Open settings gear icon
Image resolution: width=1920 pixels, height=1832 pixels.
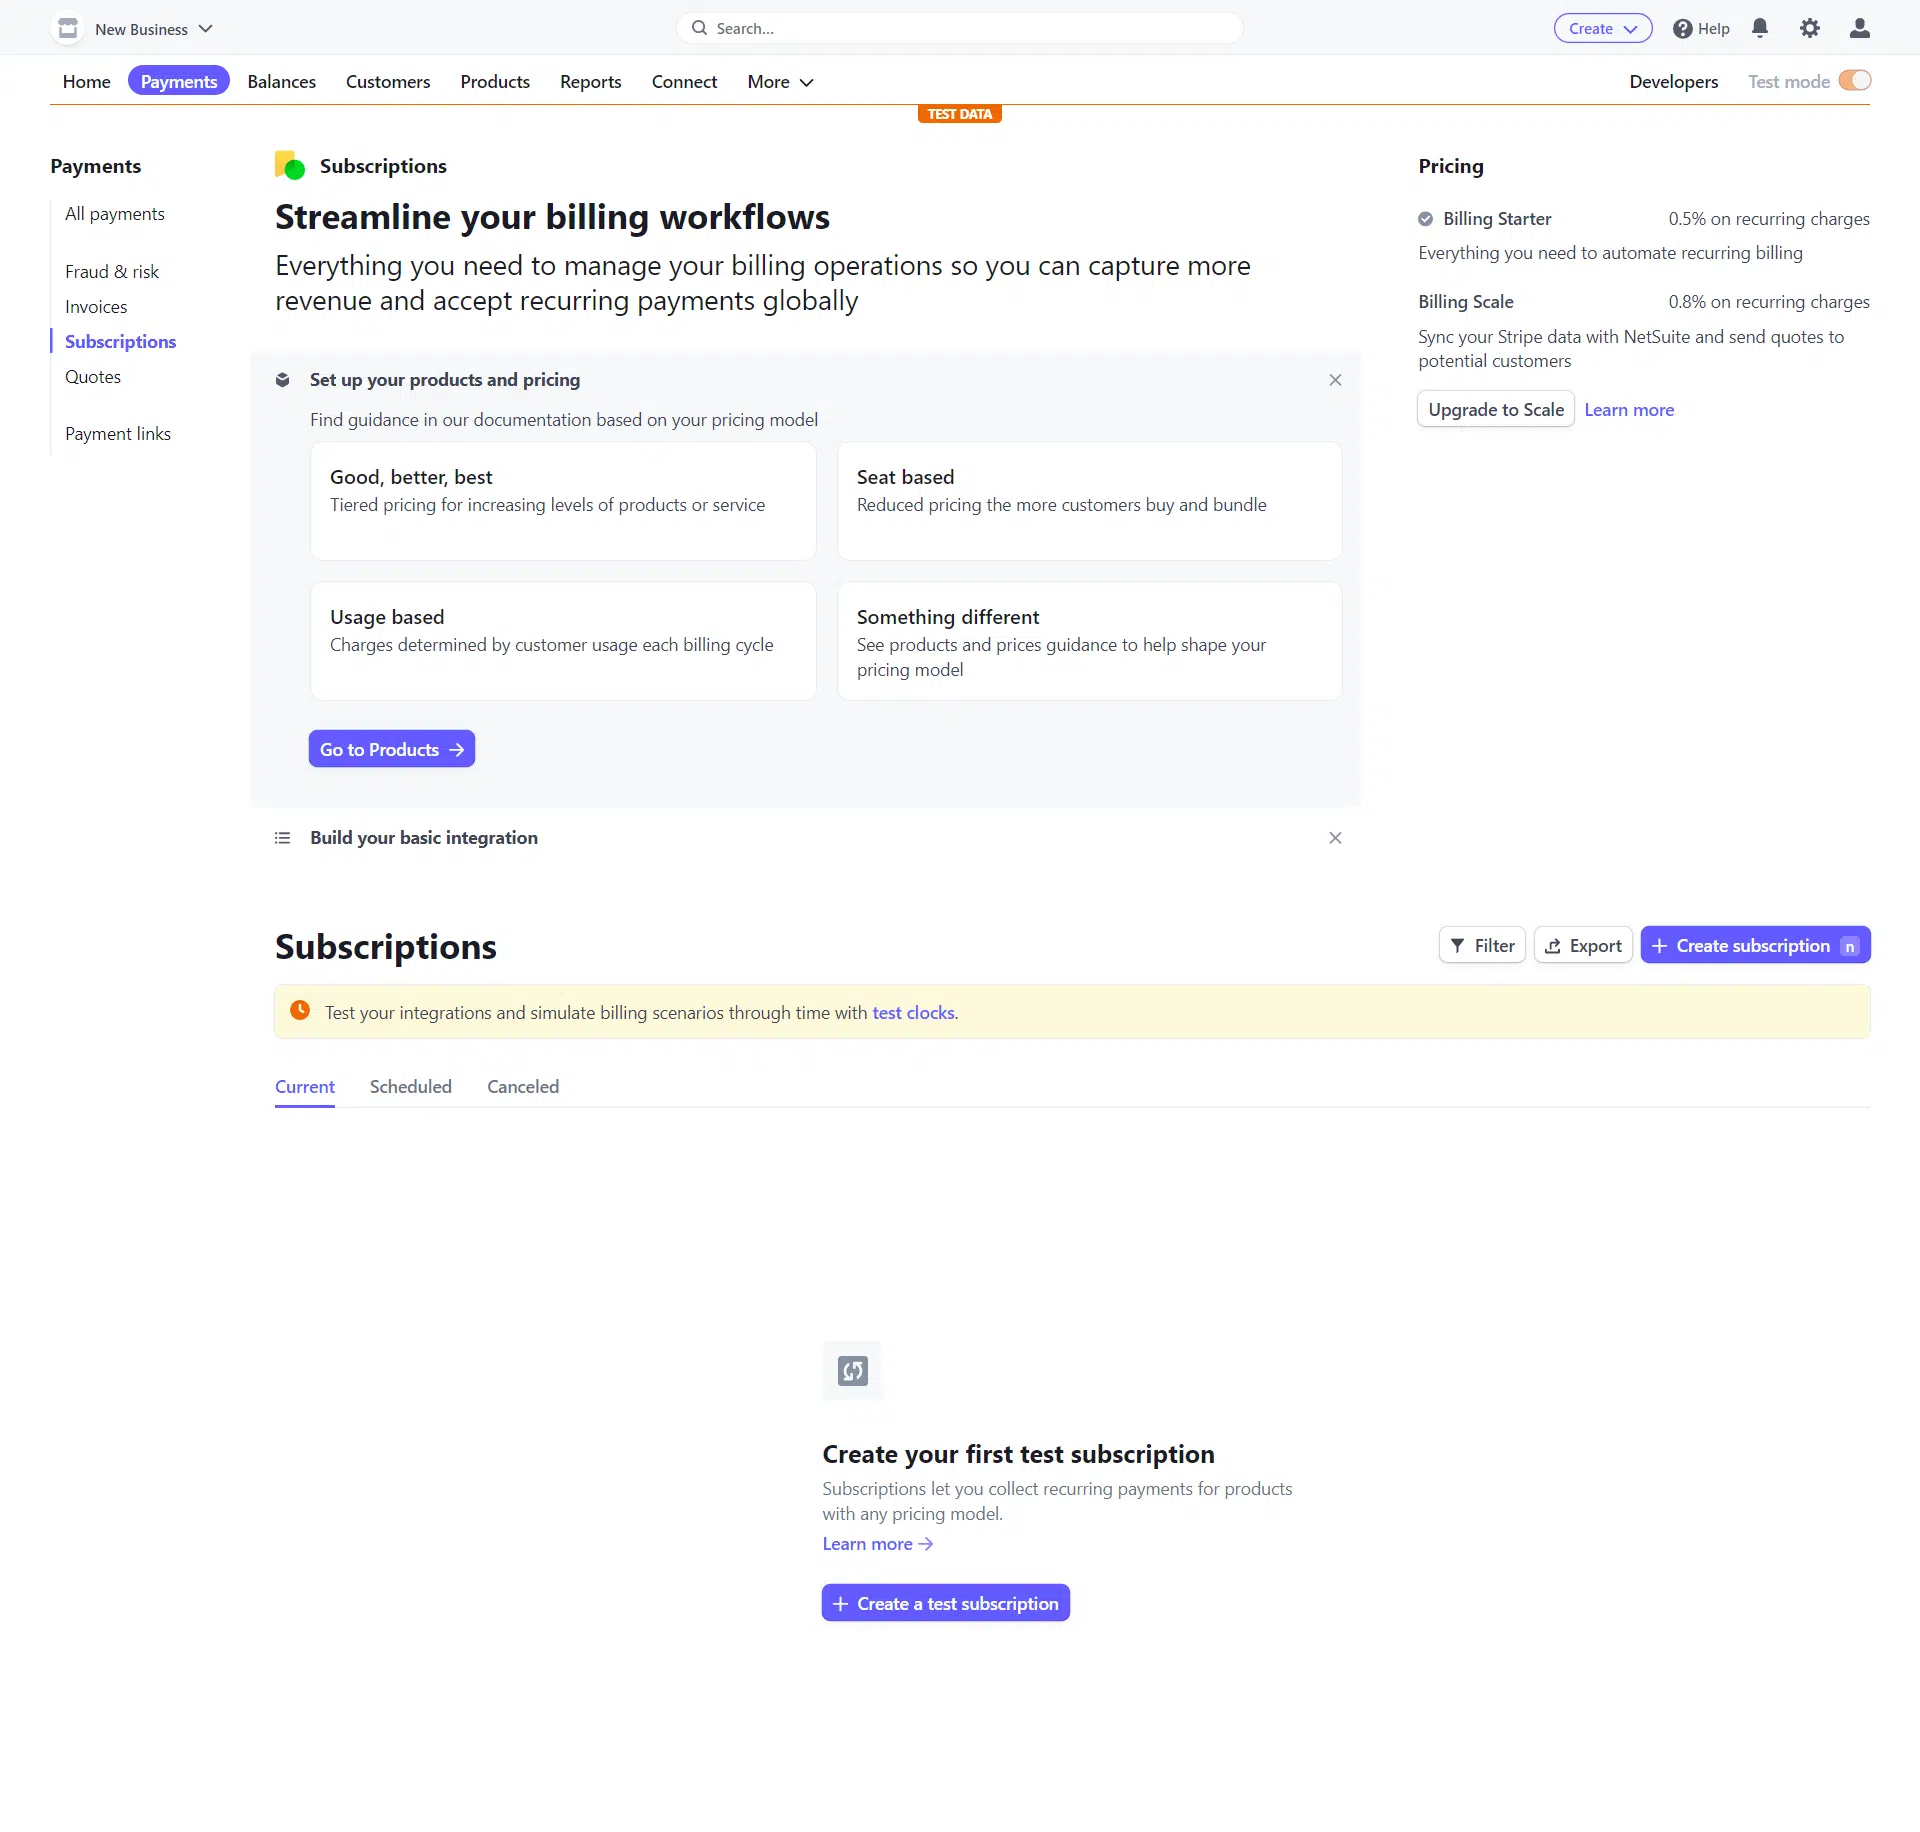pyautogui.click(x=1810, y=28)
